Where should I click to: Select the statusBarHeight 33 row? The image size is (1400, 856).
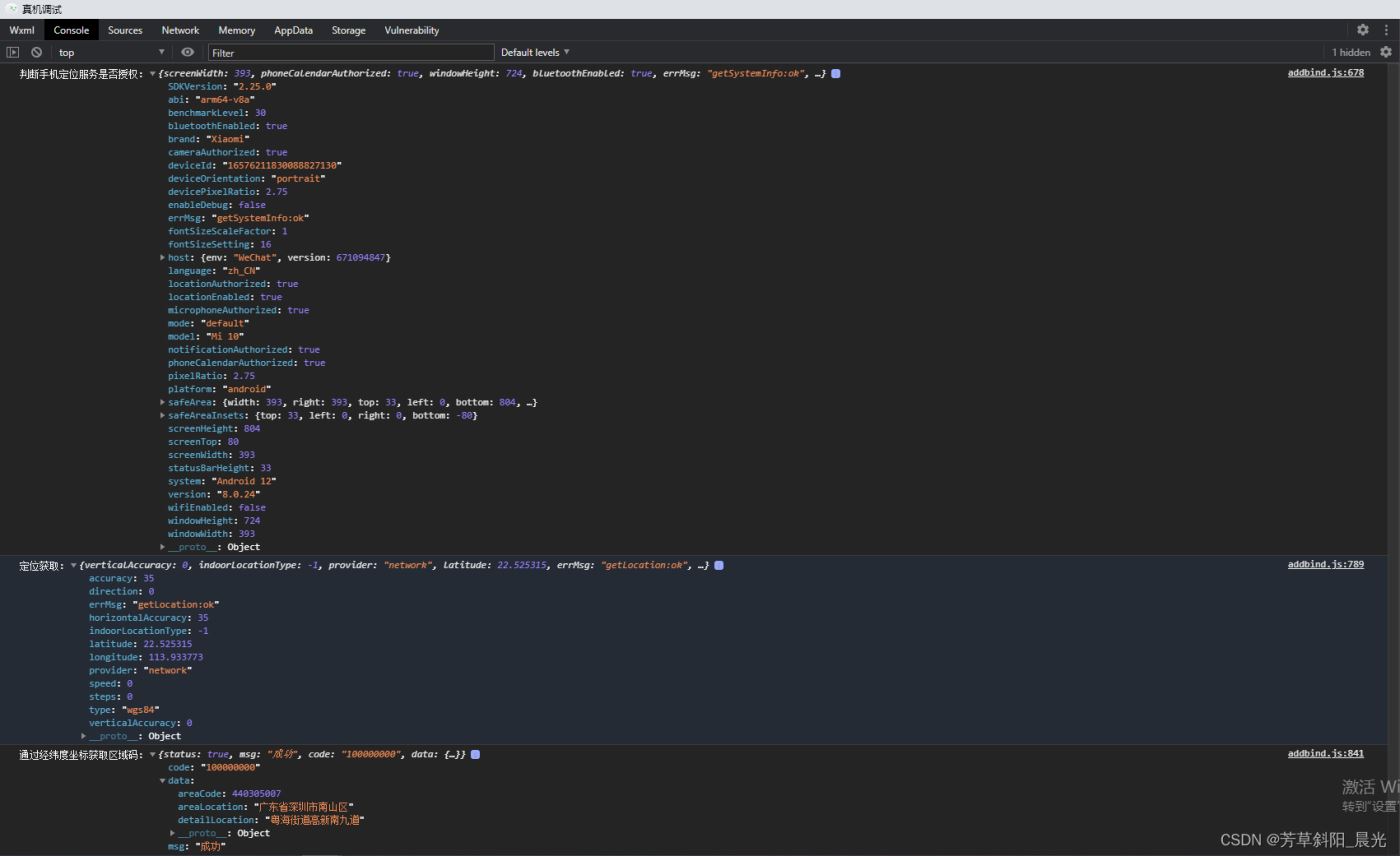pos(220,468)
